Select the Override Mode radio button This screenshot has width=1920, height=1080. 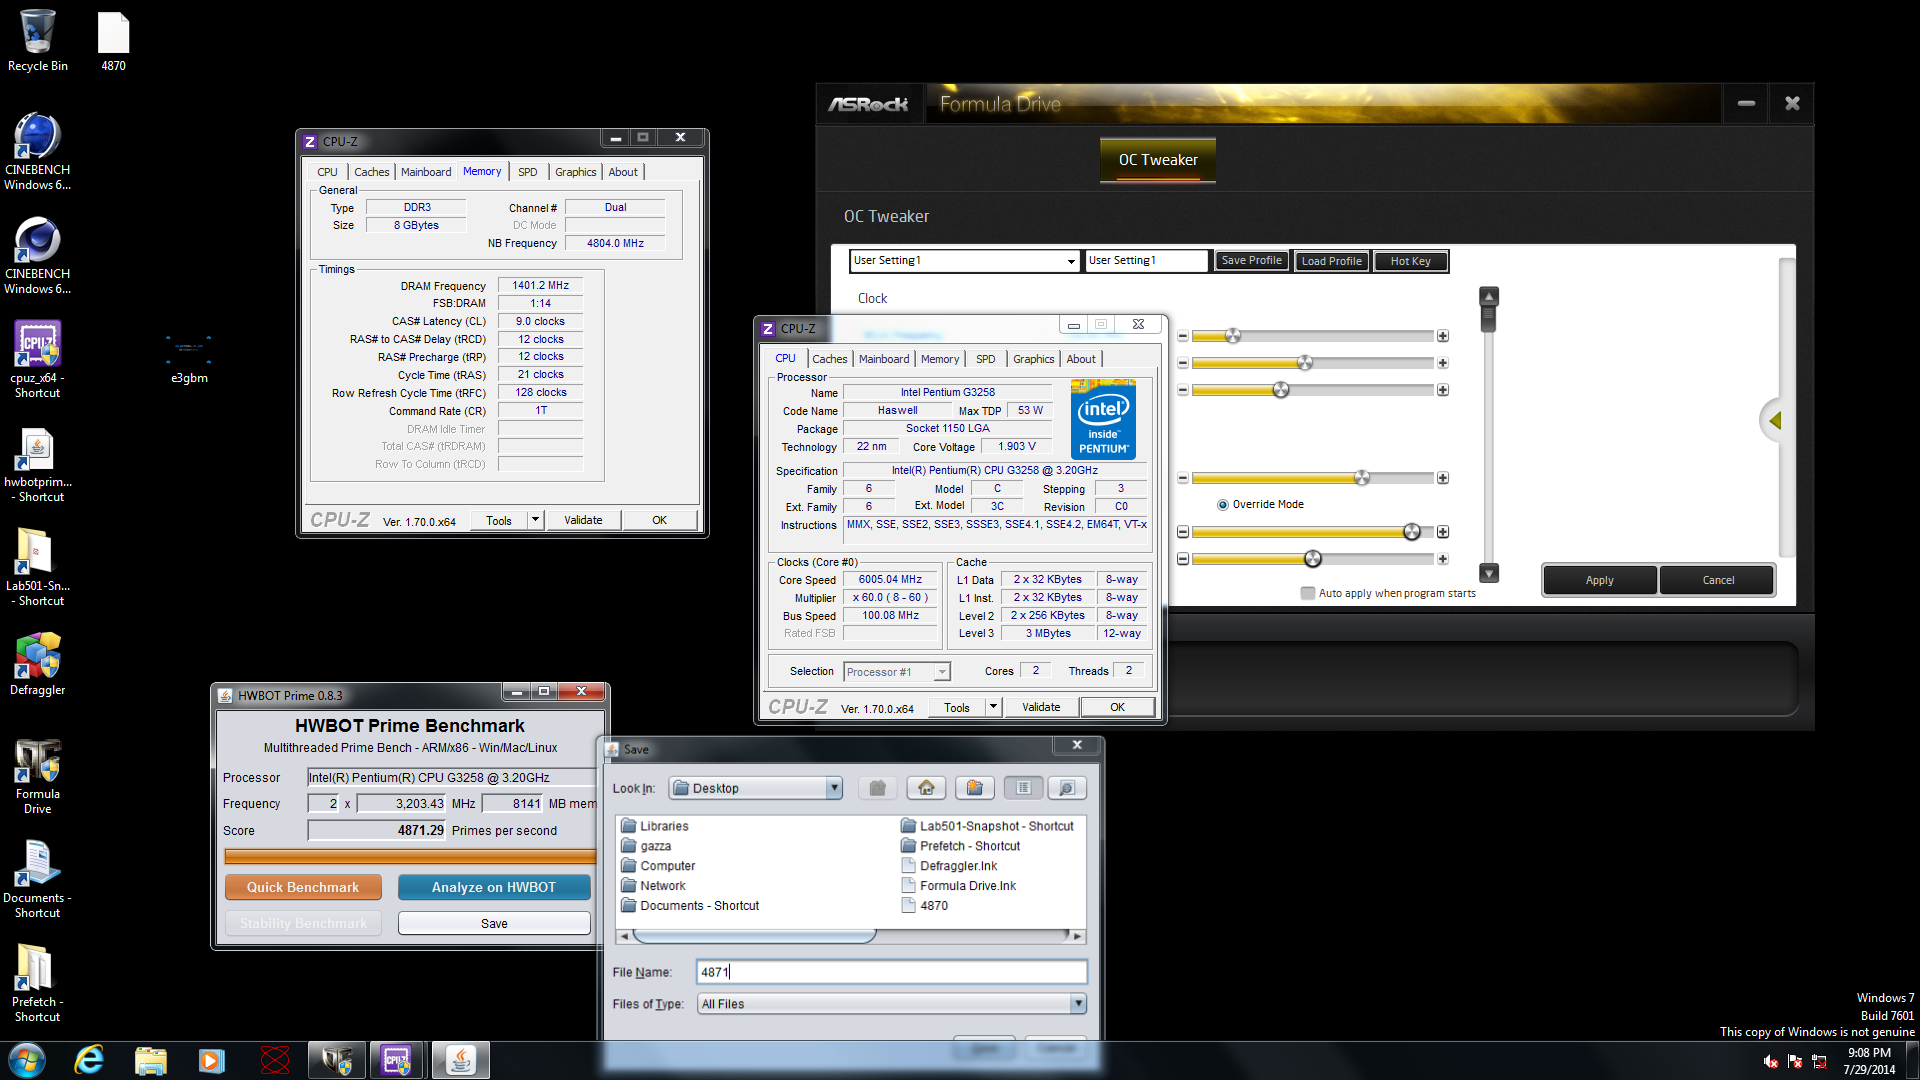point(1222,505)
